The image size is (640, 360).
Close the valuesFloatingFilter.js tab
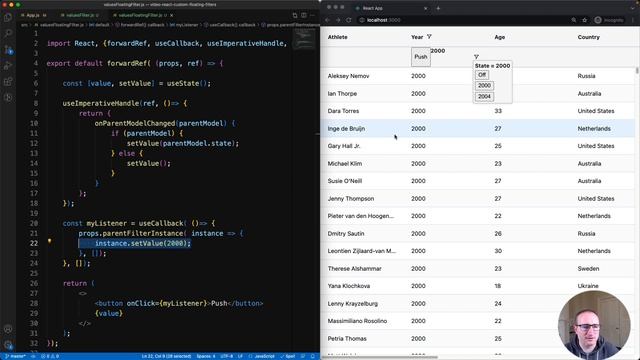coord(171,15)
